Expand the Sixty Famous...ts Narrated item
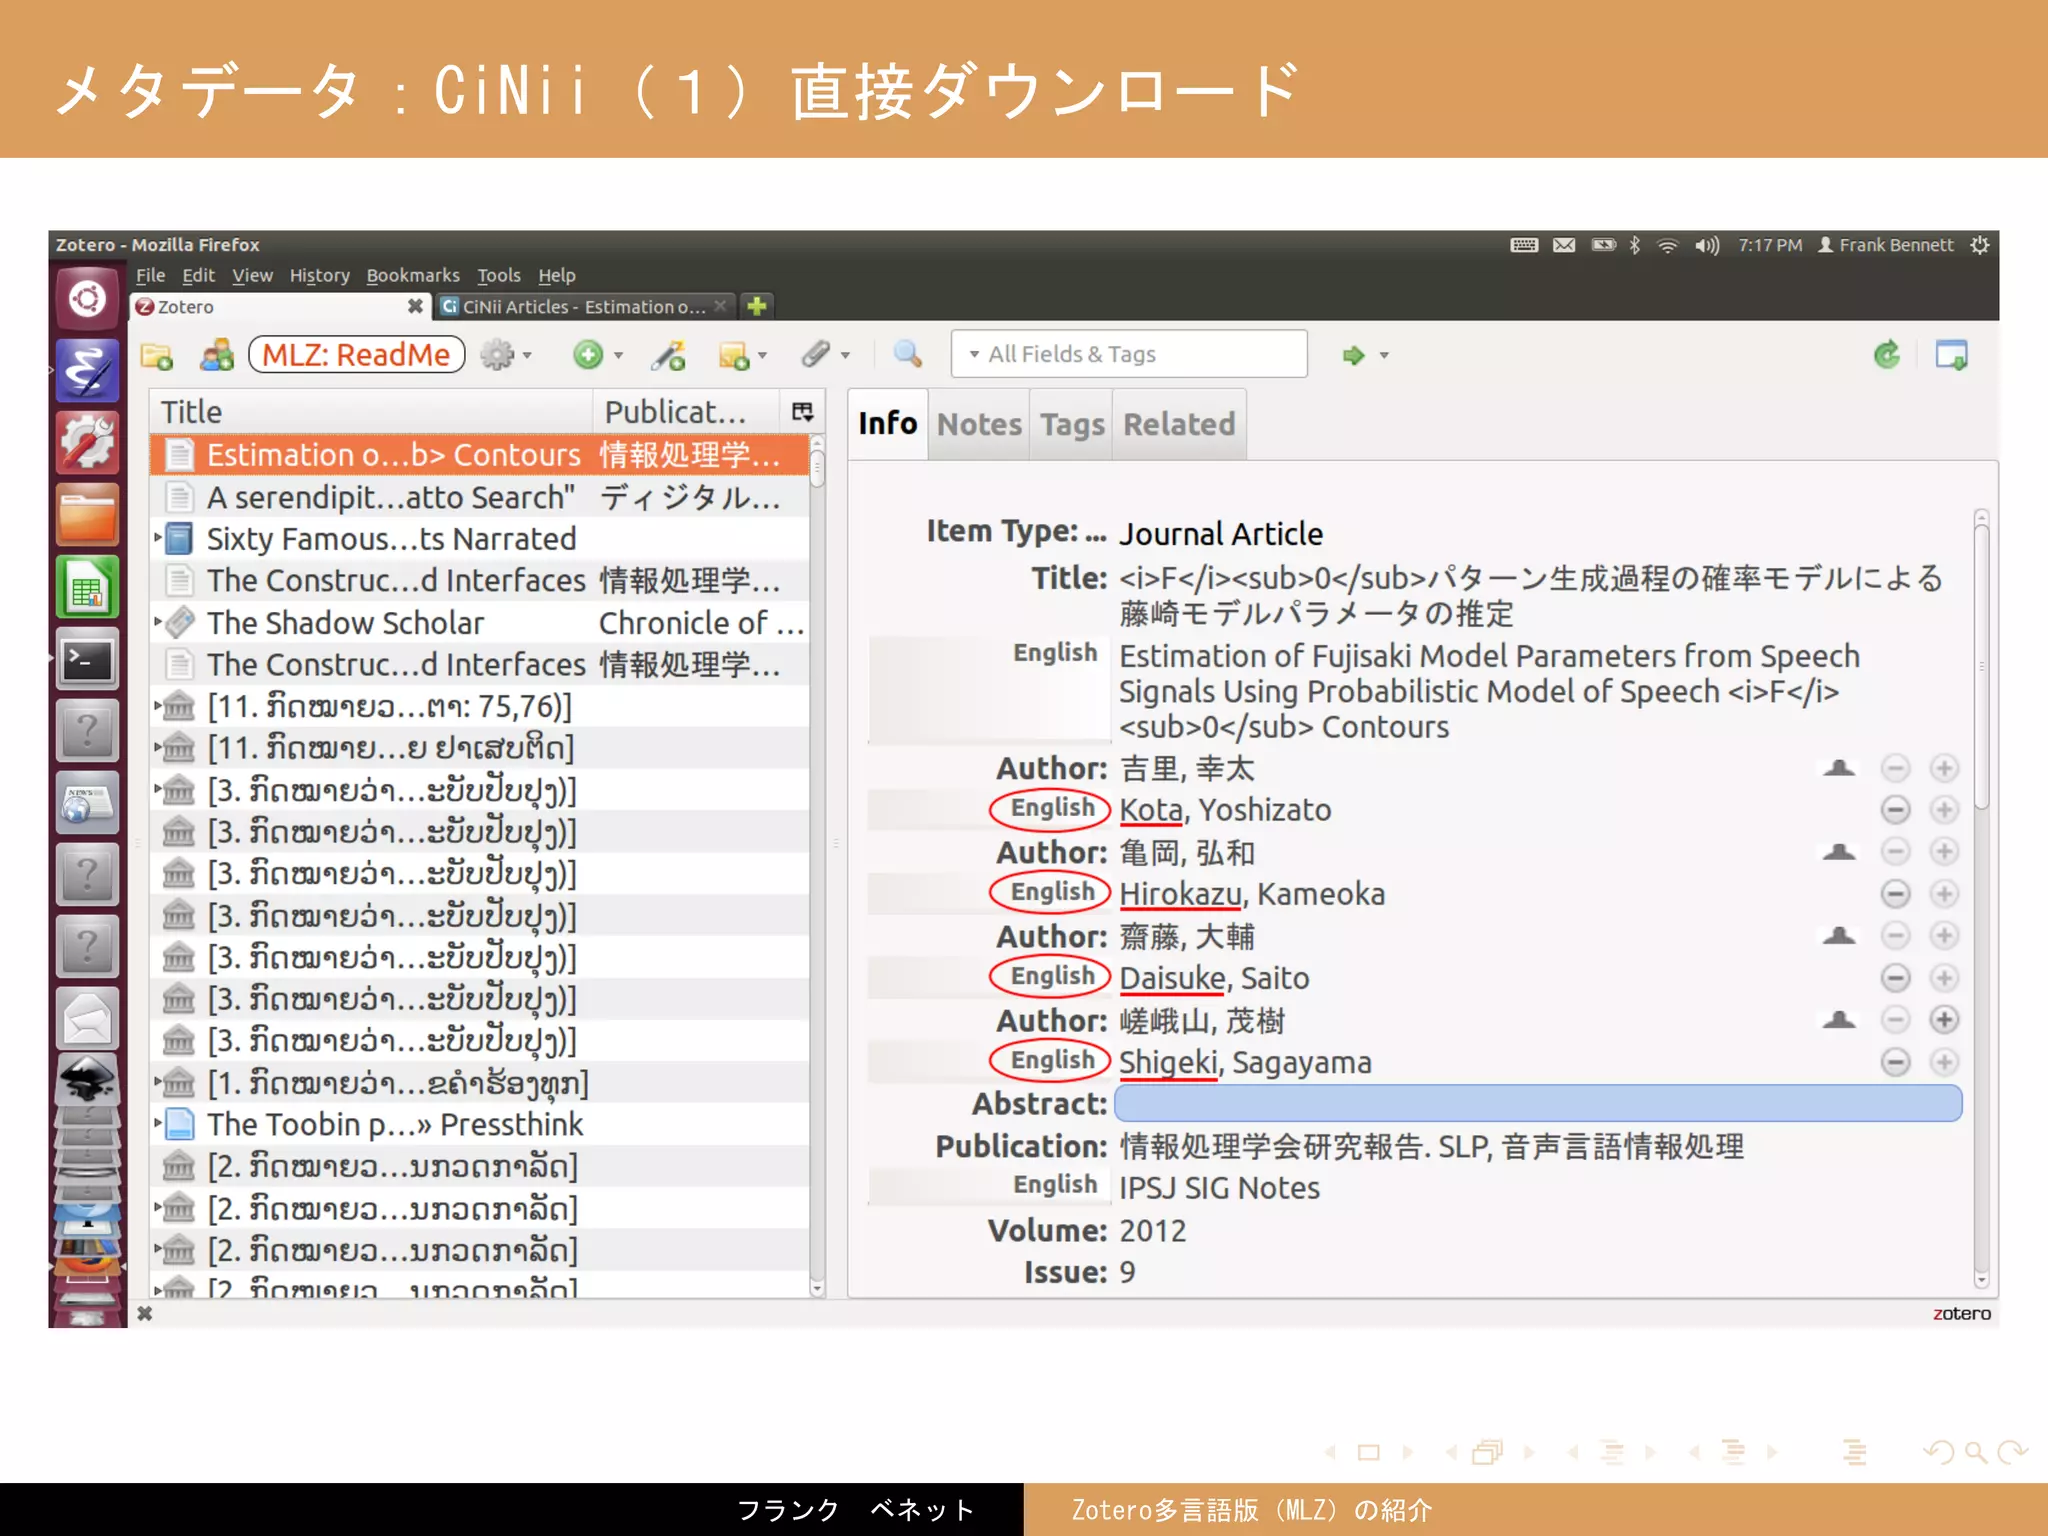This screenshot has width=2048, height=1536. [x=157, y=538]
